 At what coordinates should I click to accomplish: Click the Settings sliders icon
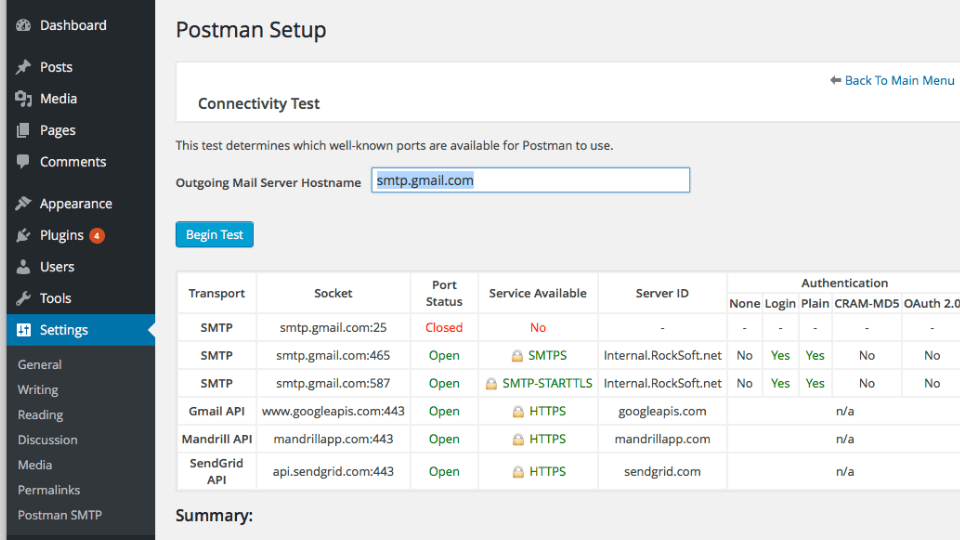tap(23, 330)
